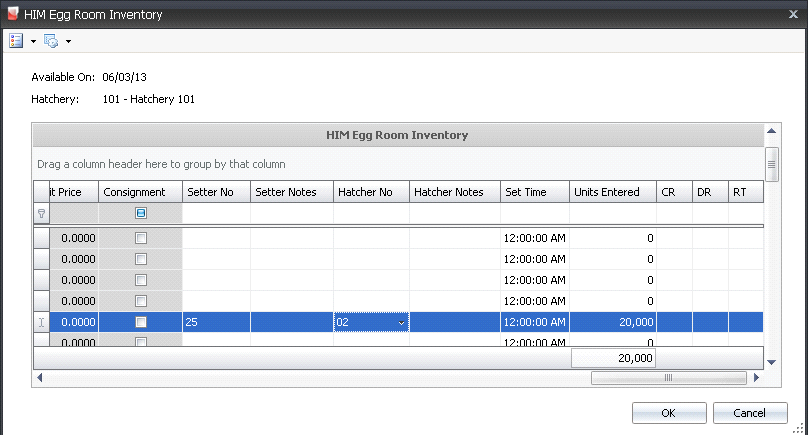
Task: Toggle the Consignment filter row checkbox
Action: pos(141,213)
